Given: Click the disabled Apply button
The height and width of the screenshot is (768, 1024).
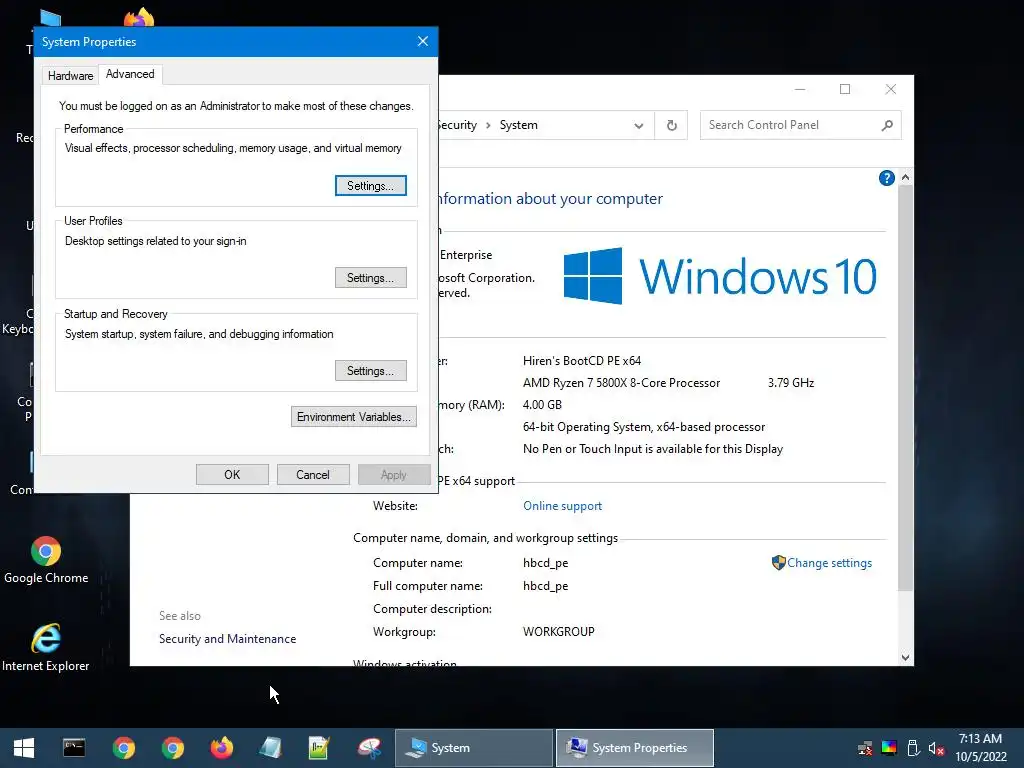Looking at the screenshot, I should pos(394,475).
